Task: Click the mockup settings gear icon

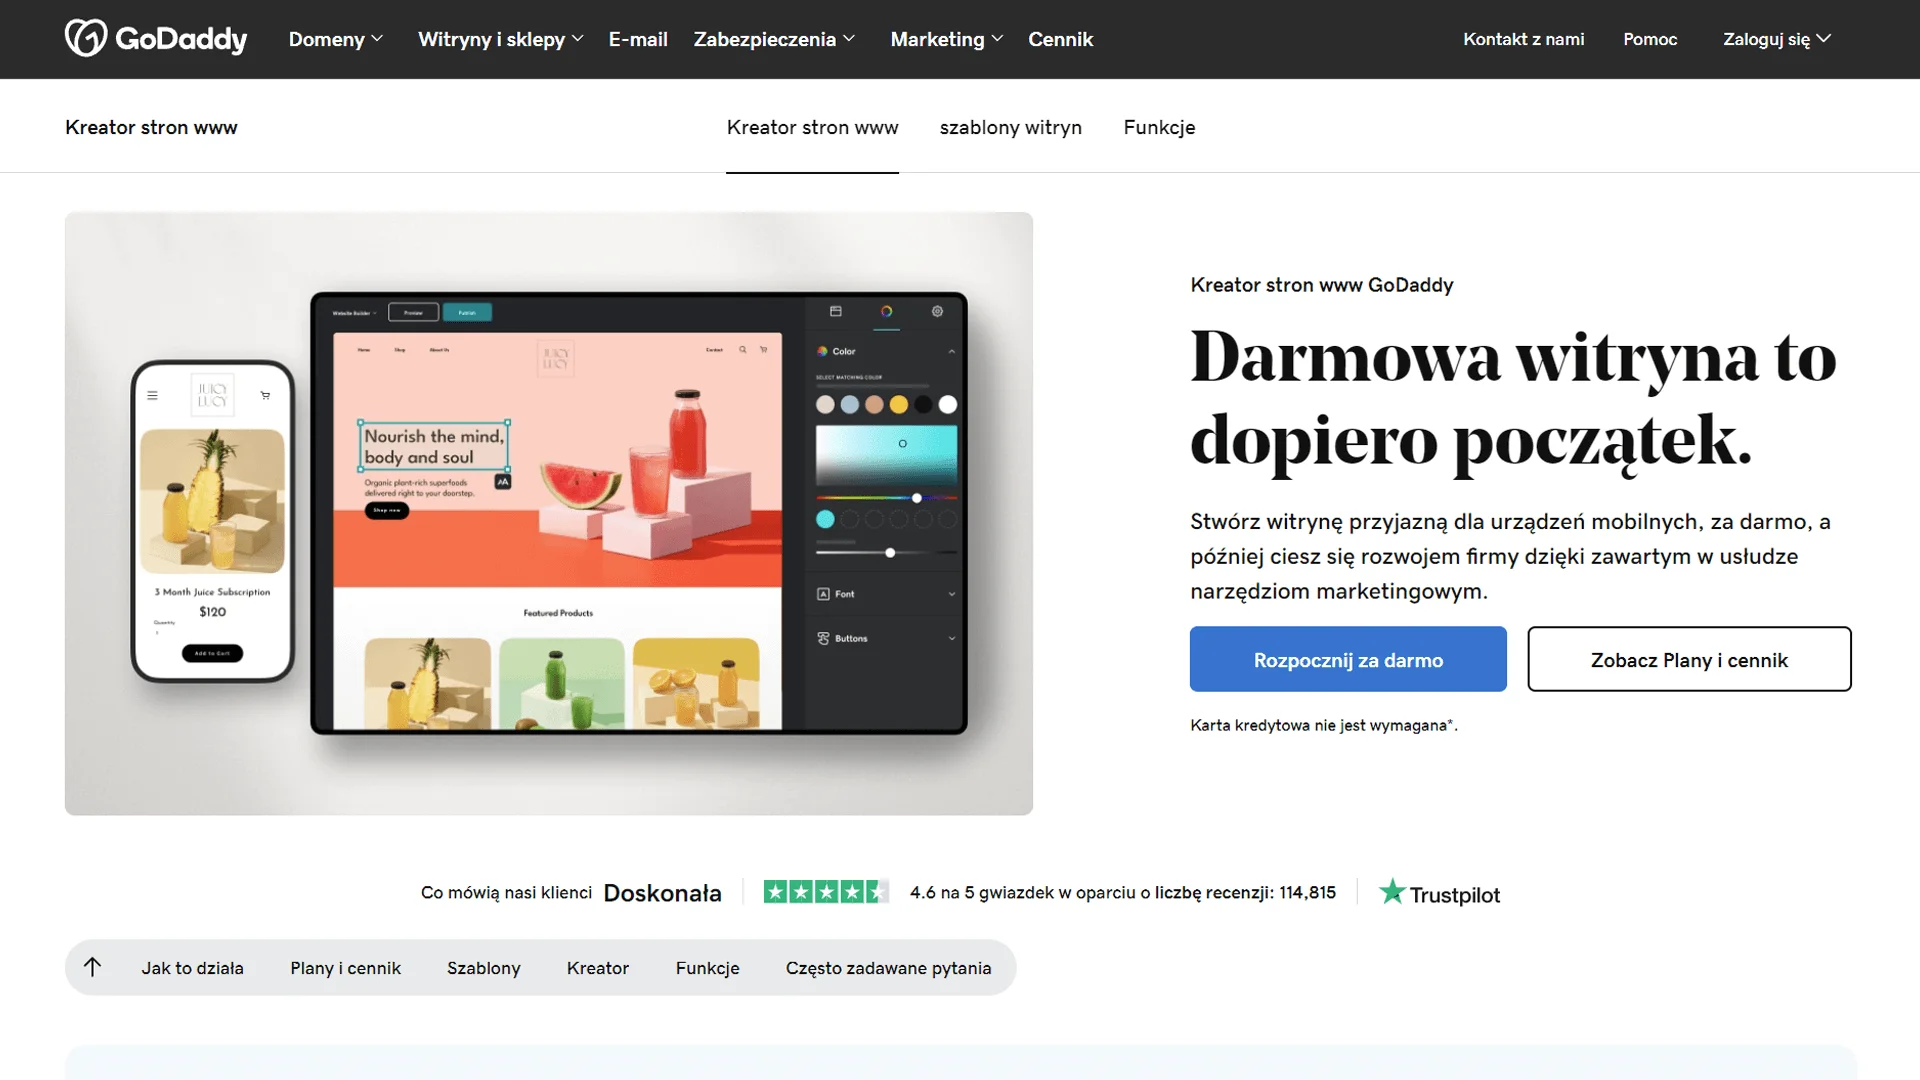Action: coord(937,311)
